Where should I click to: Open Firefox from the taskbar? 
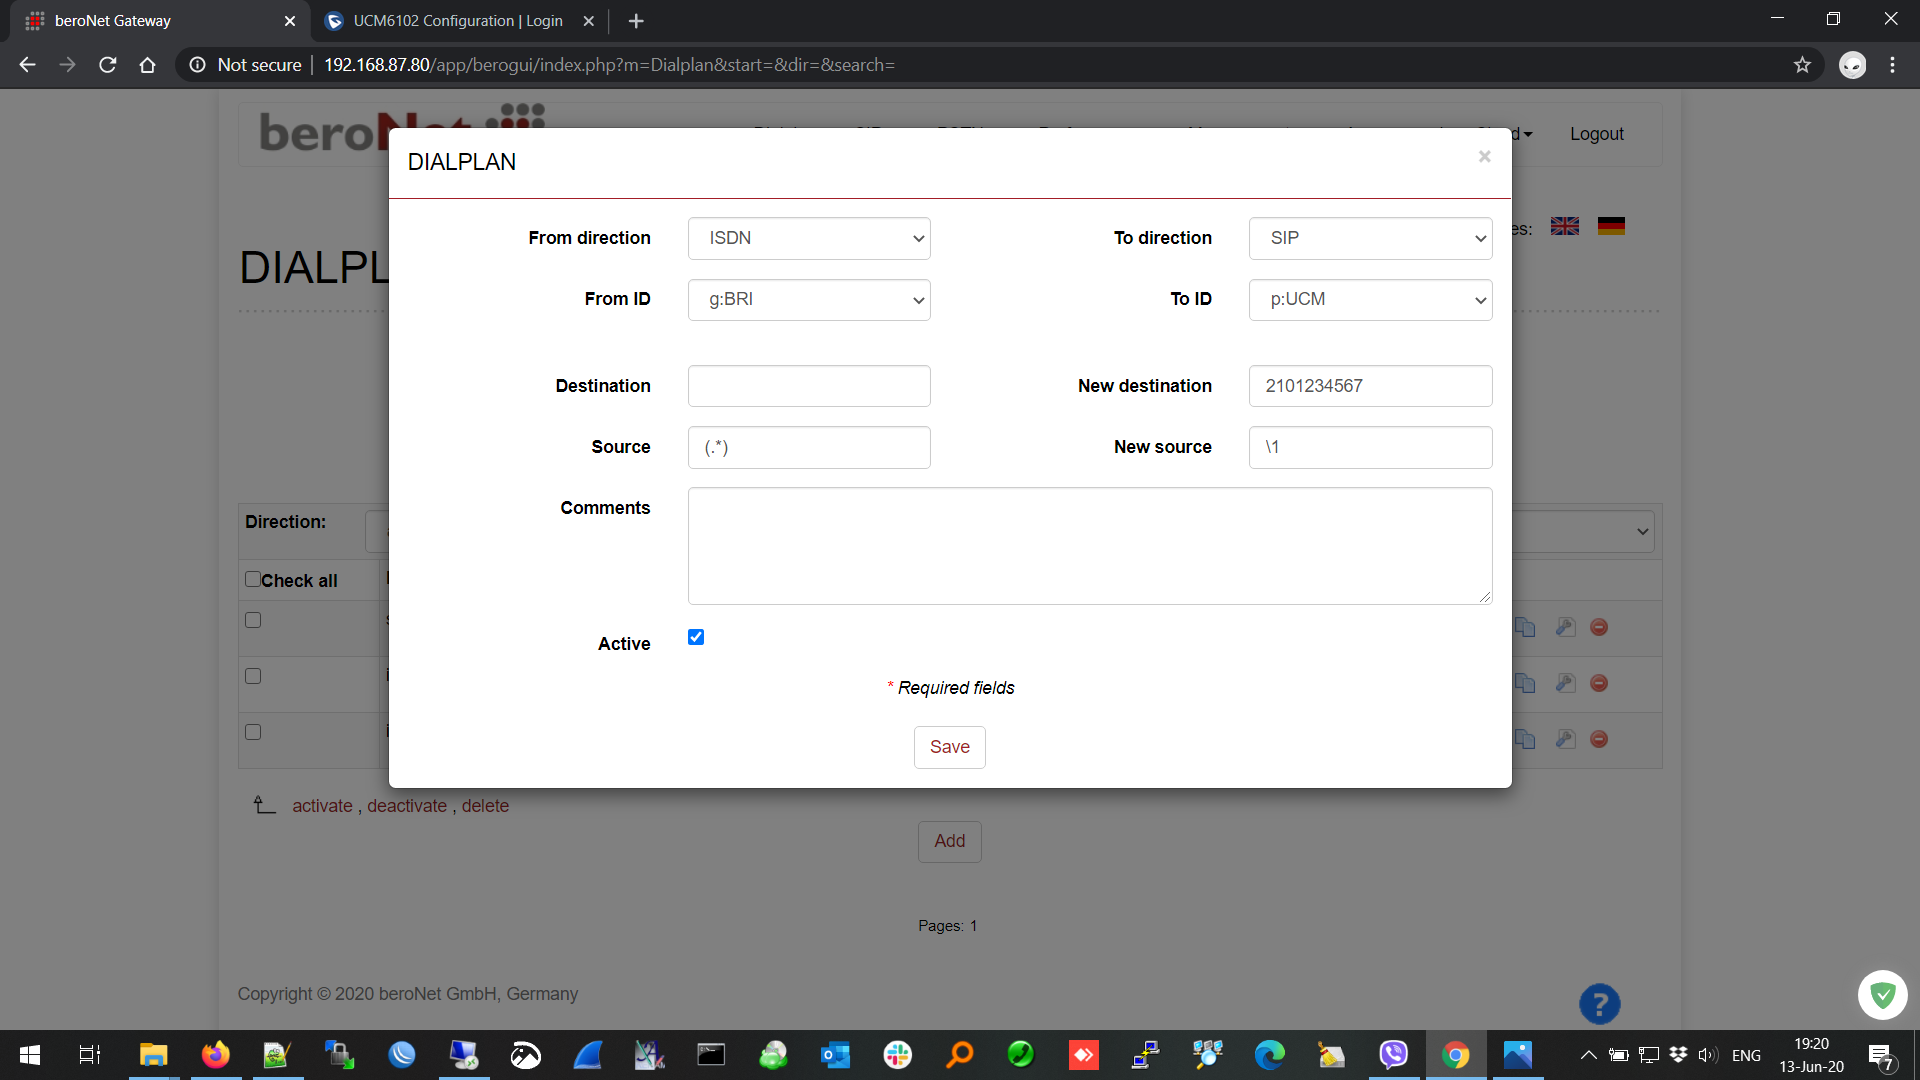[215, 1055]
